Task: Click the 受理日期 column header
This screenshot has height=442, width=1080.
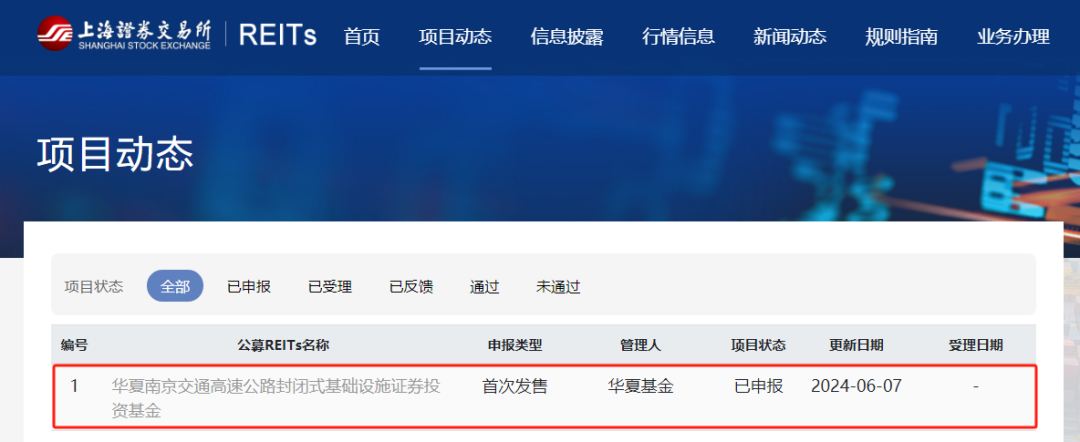Action: [x=975, y=345]
